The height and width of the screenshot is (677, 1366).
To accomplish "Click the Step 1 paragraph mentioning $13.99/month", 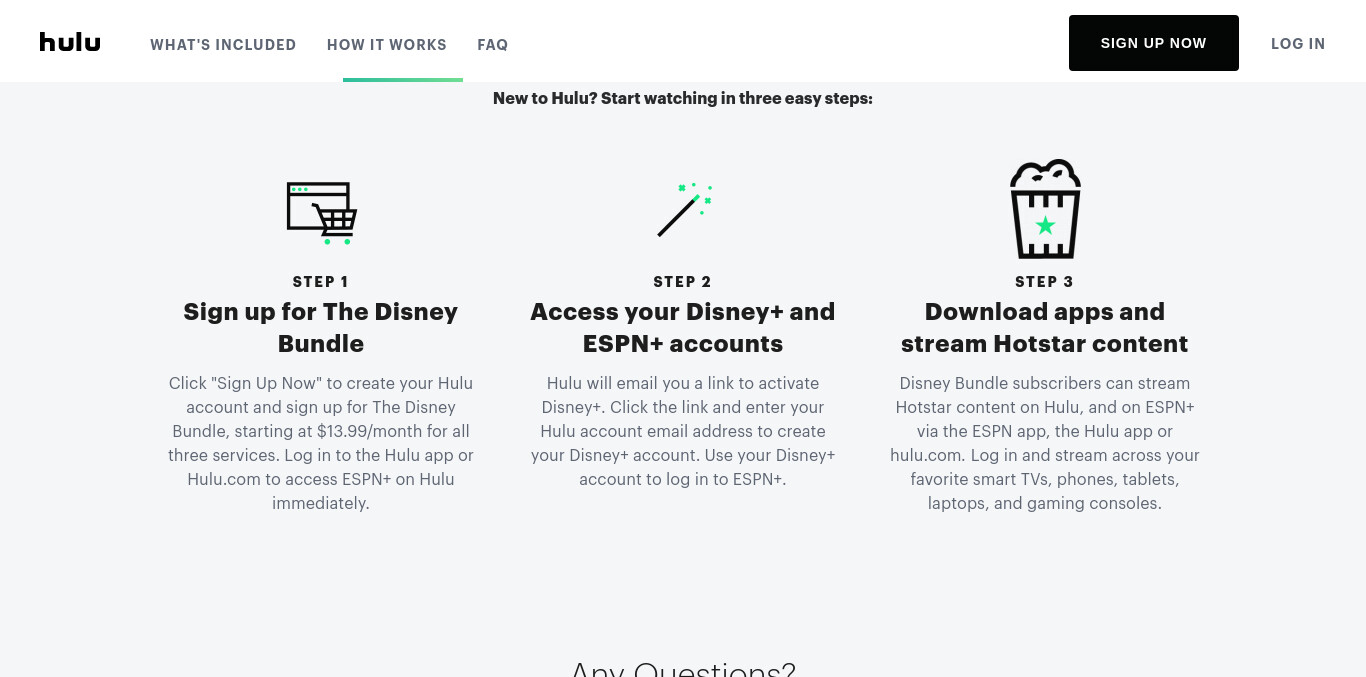I will pos(321,443).
